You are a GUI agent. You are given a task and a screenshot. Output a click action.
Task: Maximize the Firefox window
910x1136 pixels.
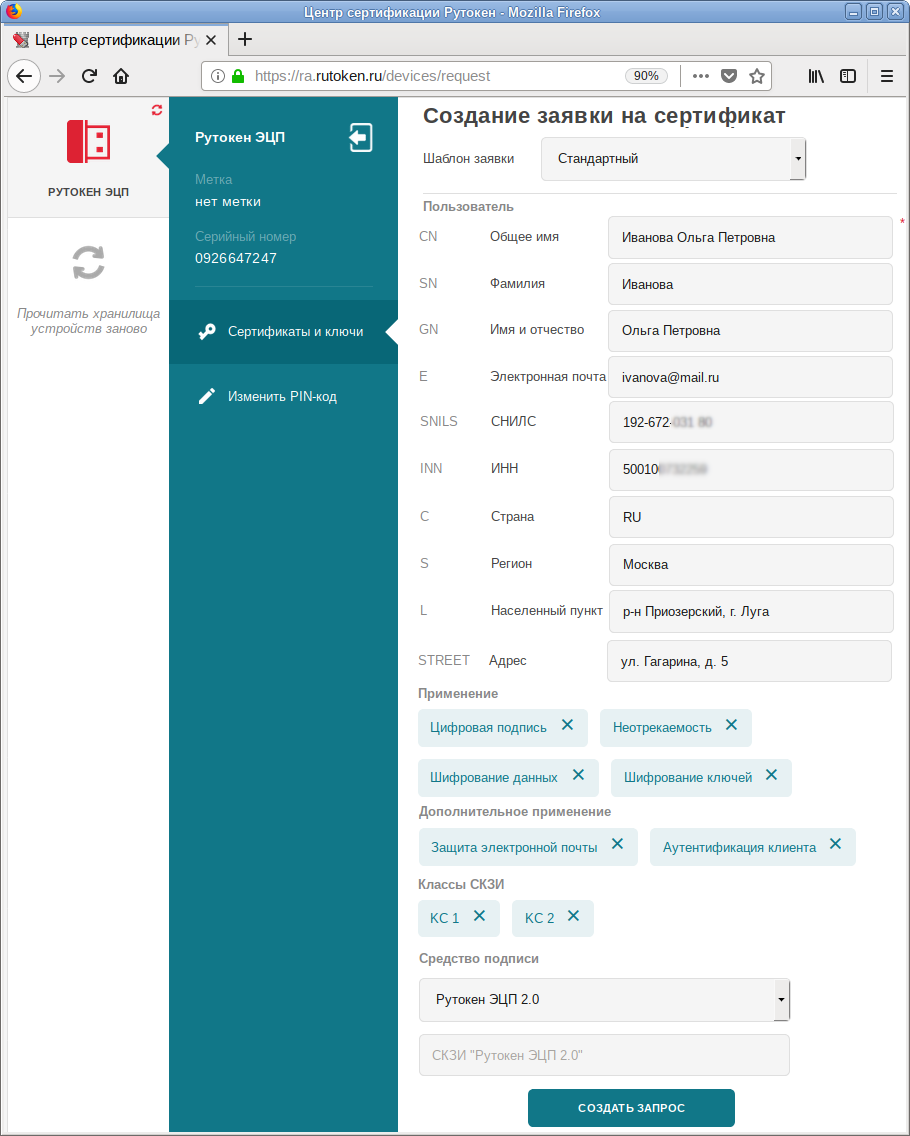pos(874,12)
